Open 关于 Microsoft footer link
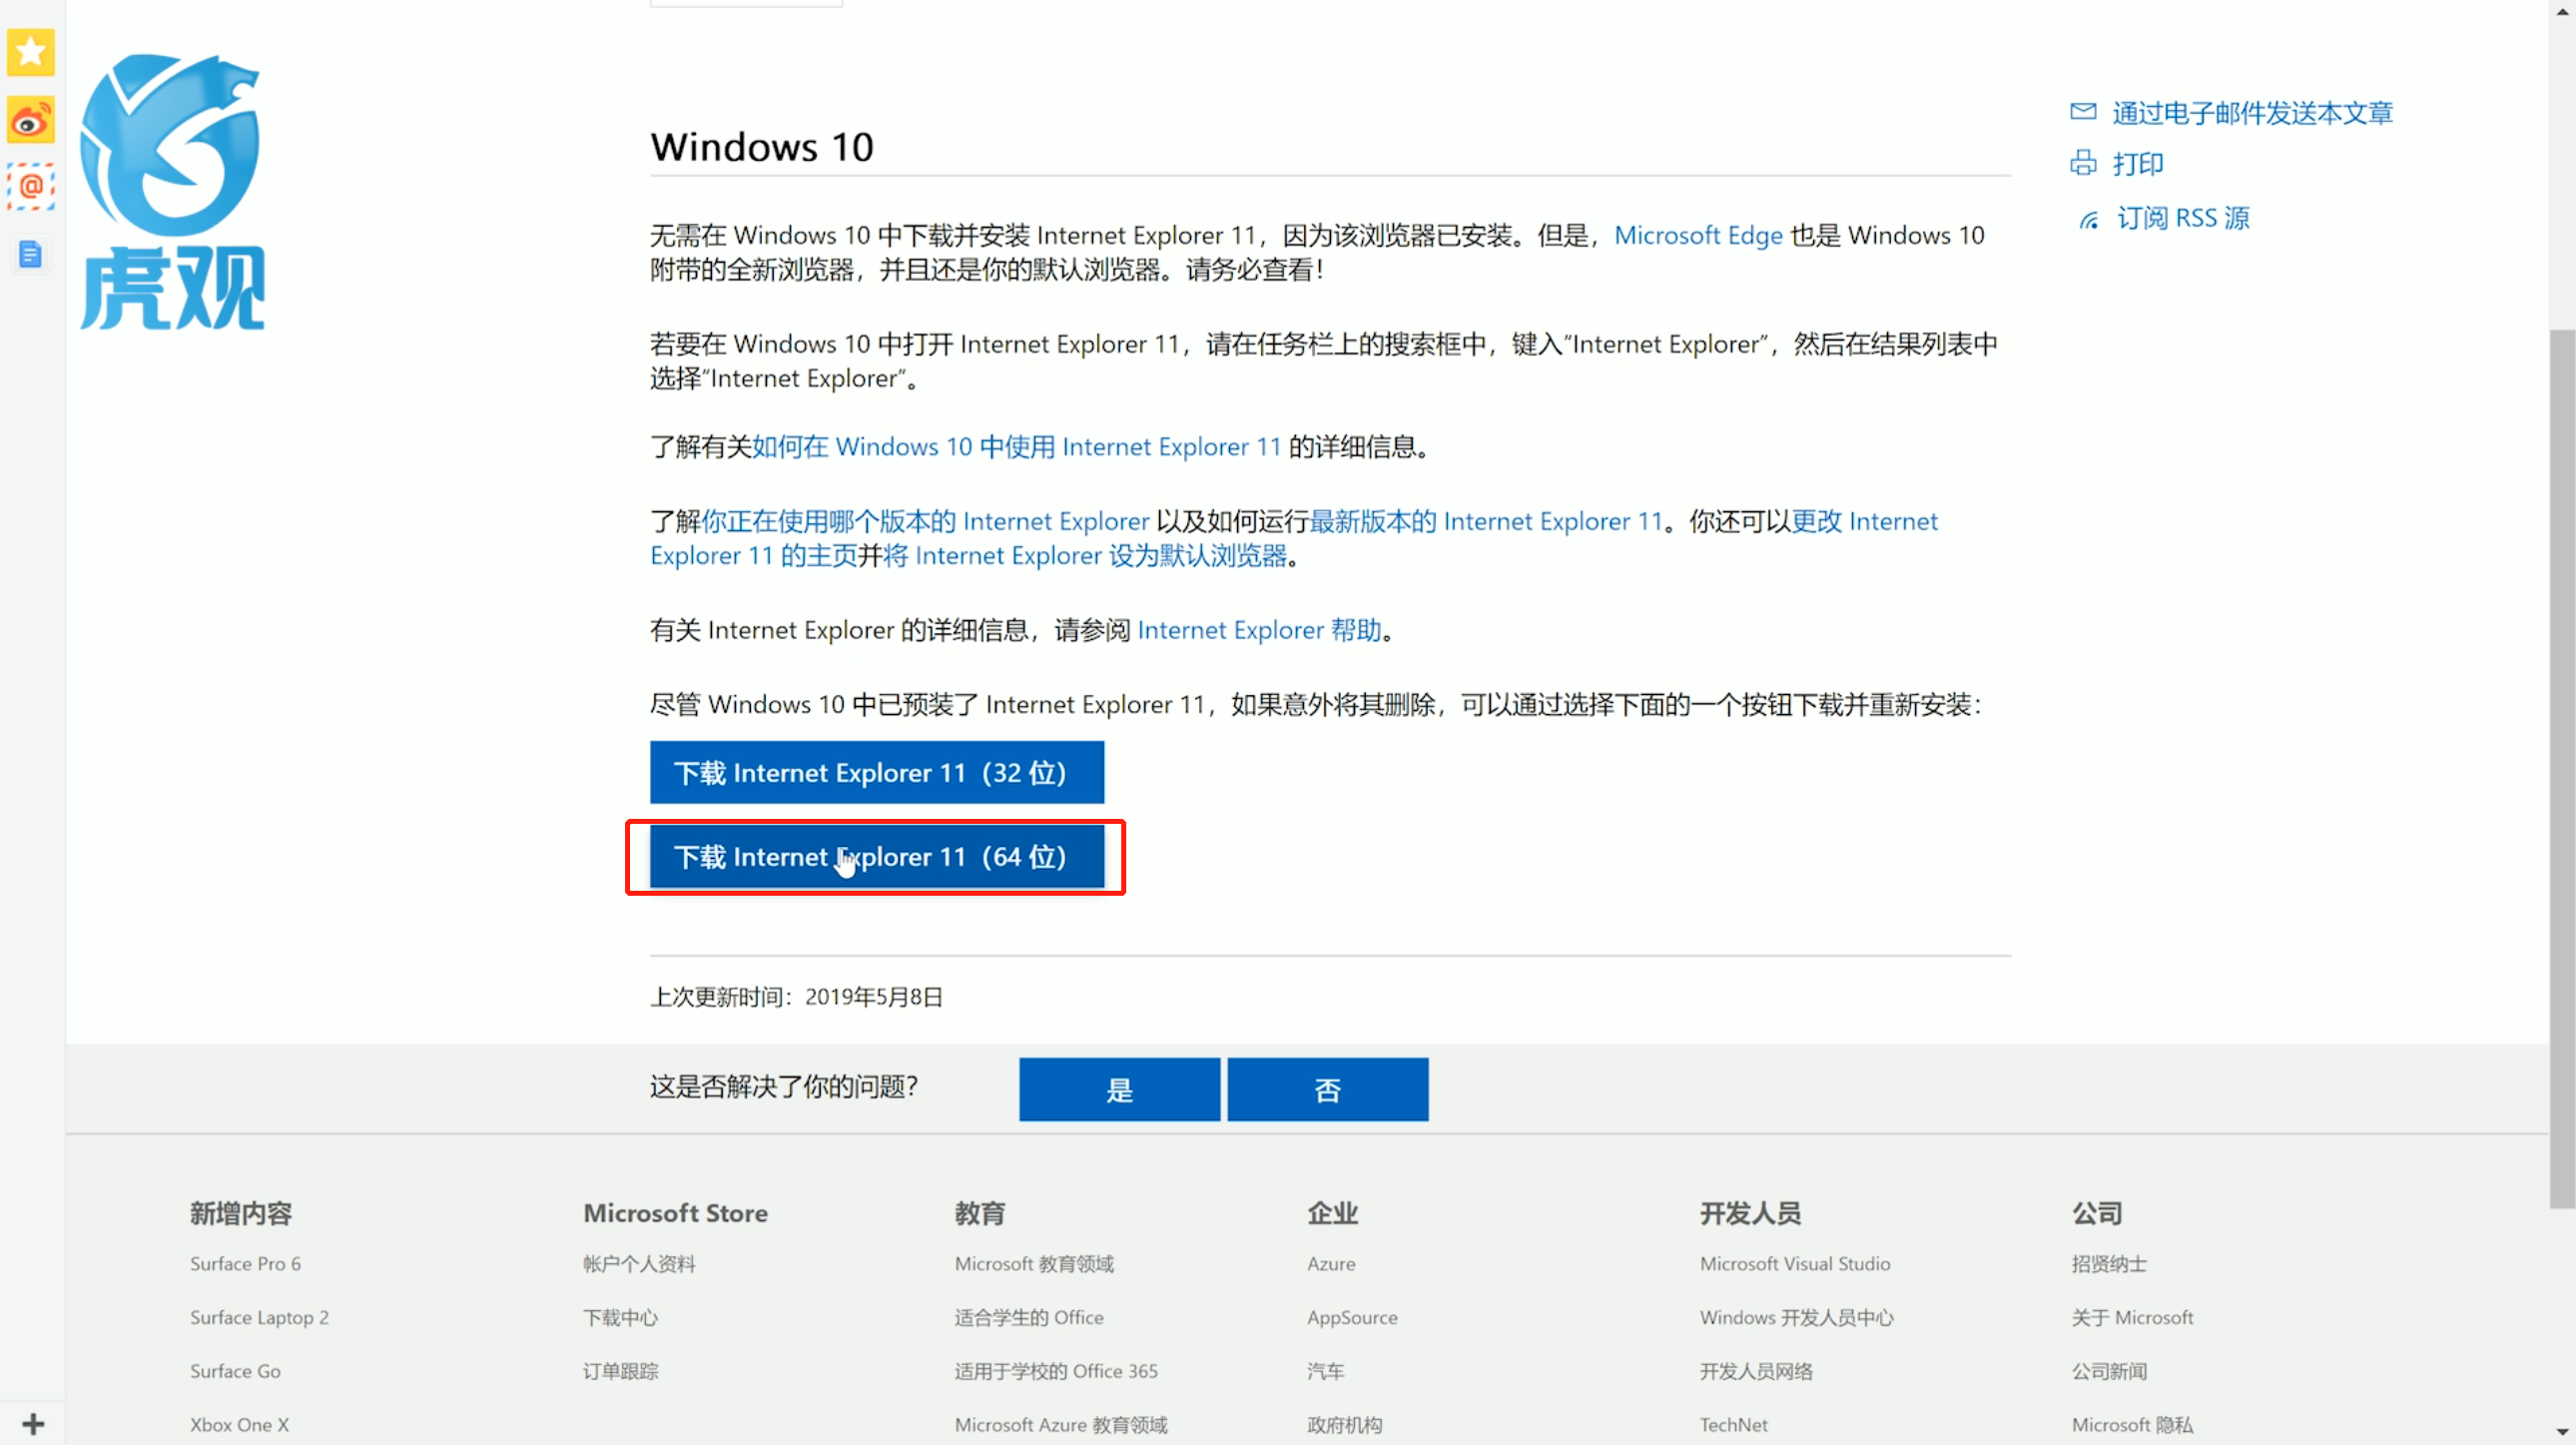 [2132, 1317]
